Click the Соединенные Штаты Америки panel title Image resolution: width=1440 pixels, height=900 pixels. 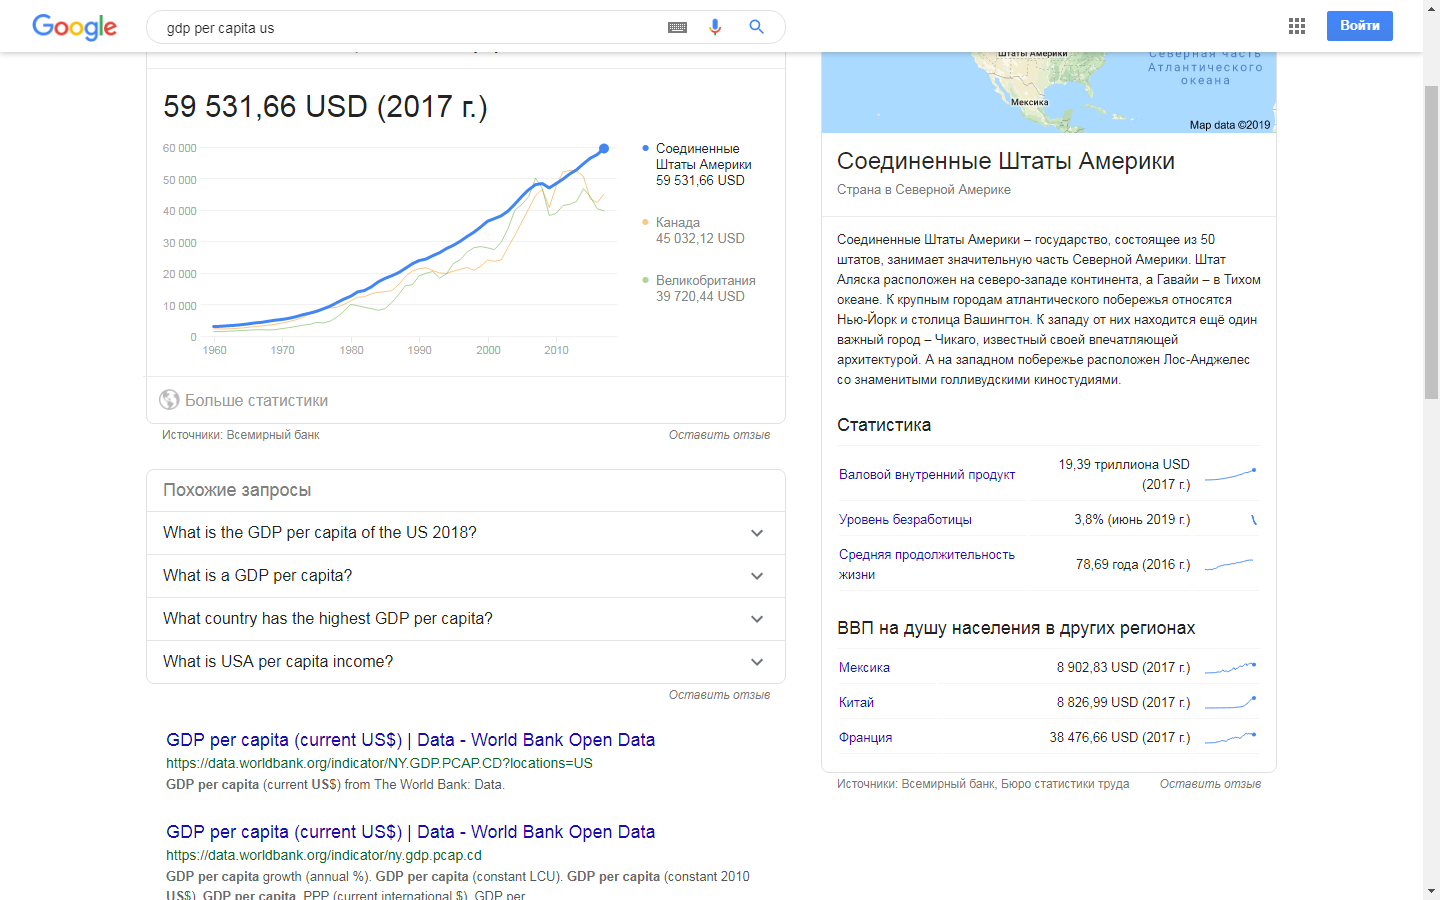1005,161
